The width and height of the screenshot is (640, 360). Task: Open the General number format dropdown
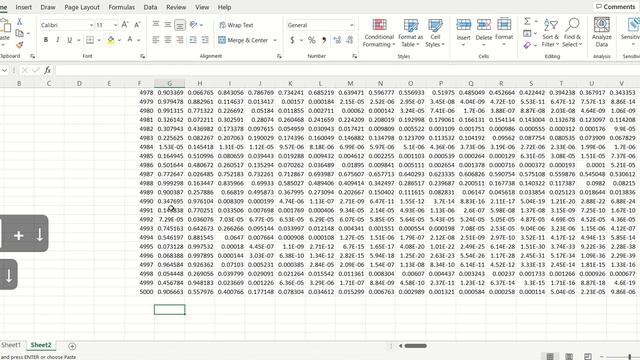click(x=351, y=25)
